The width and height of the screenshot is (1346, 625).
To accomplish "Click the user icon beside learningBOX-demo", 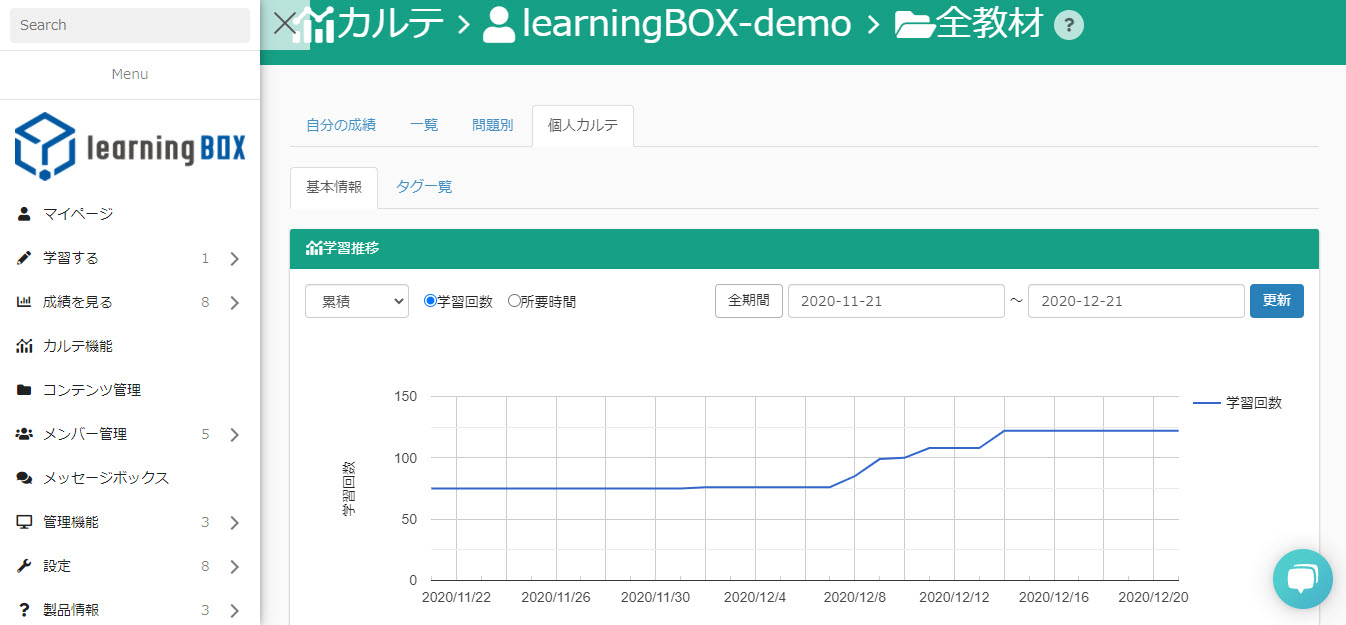I will pos(498,24).
